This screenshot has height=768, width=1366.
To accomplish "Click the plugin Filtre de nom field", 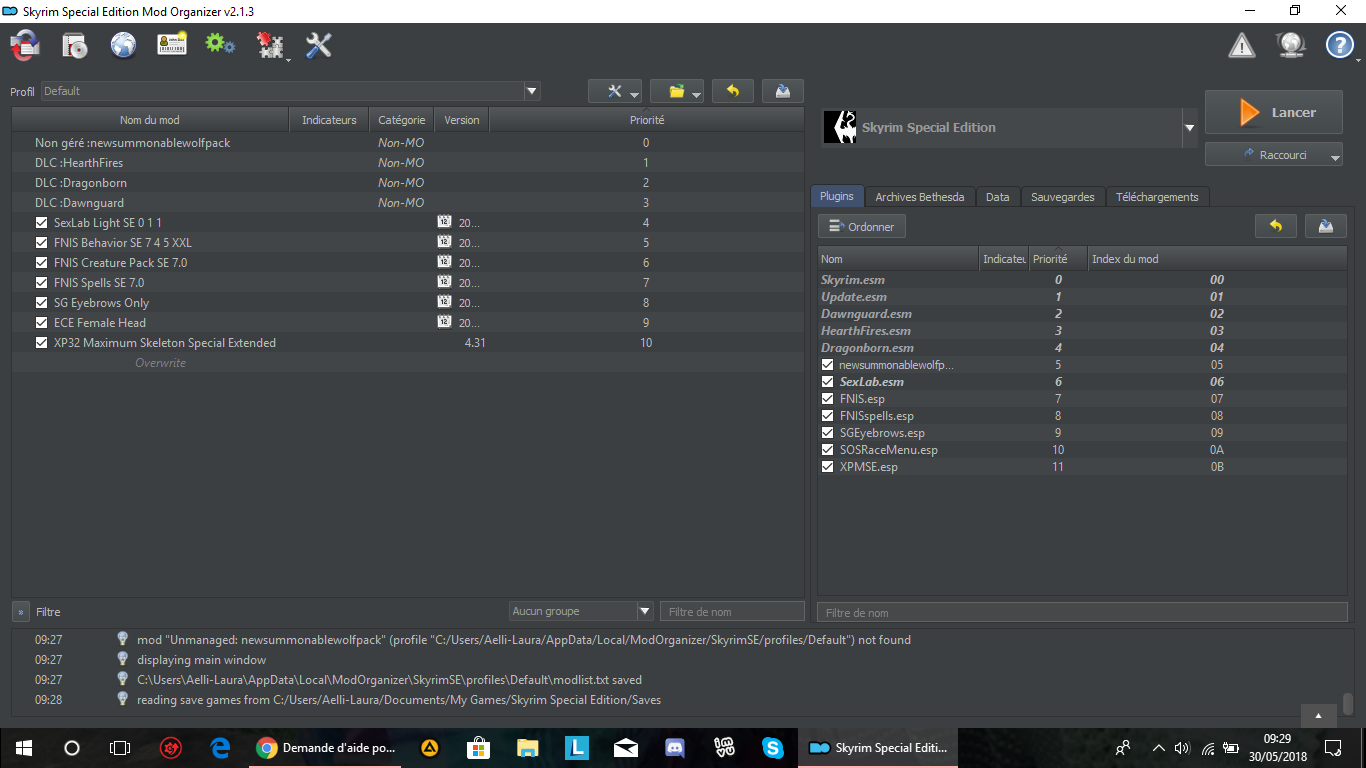I will [1082, 612].
